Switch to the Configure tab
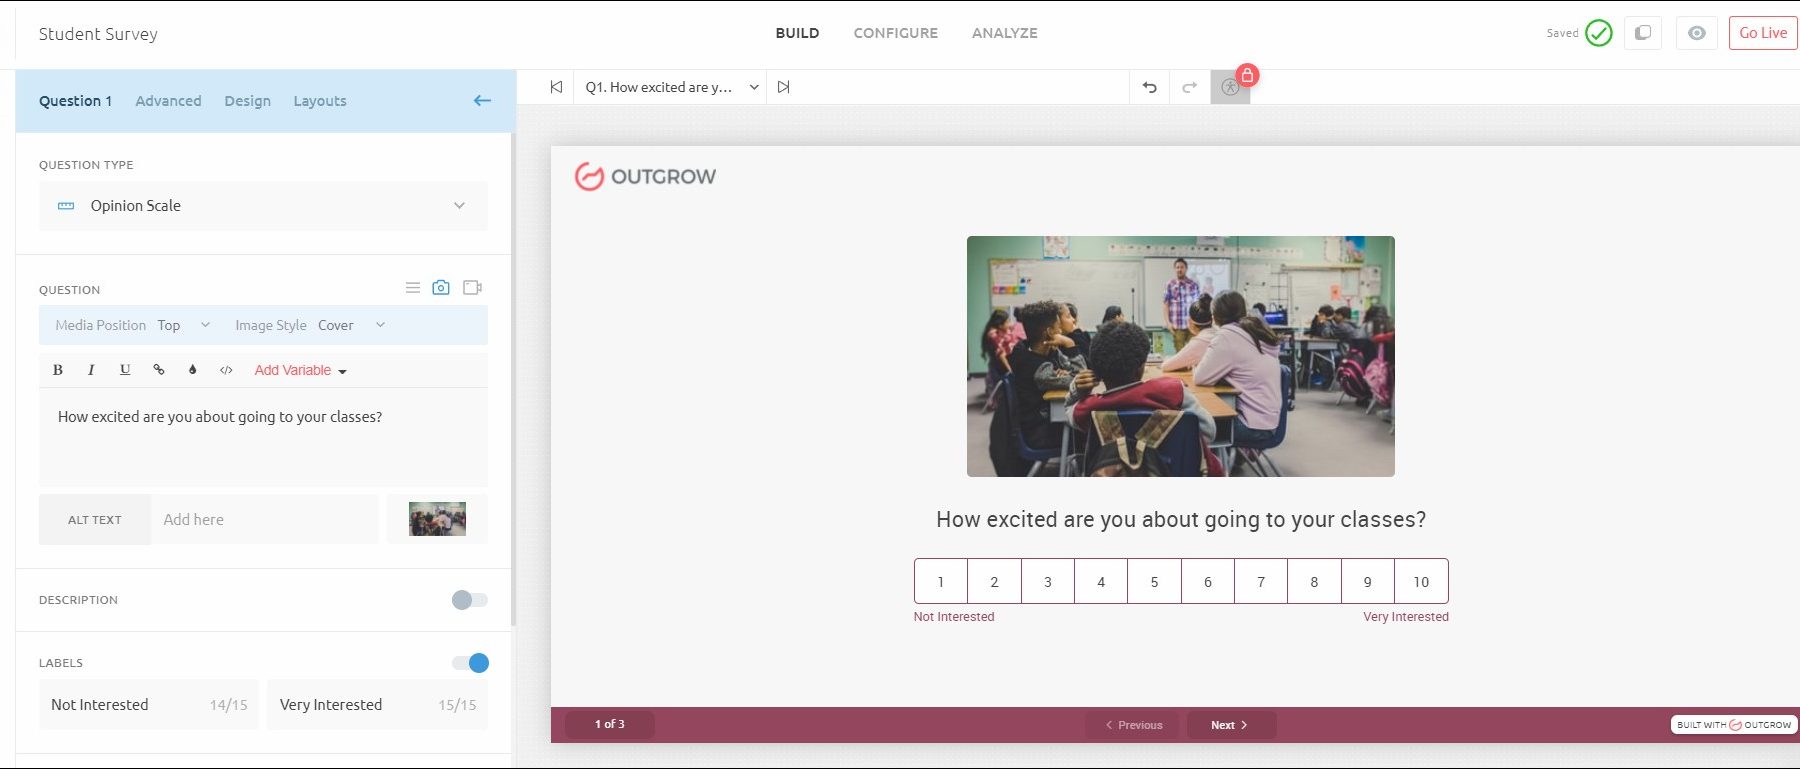This screenshot has width=1800, height=769. (x=895, y=33)
